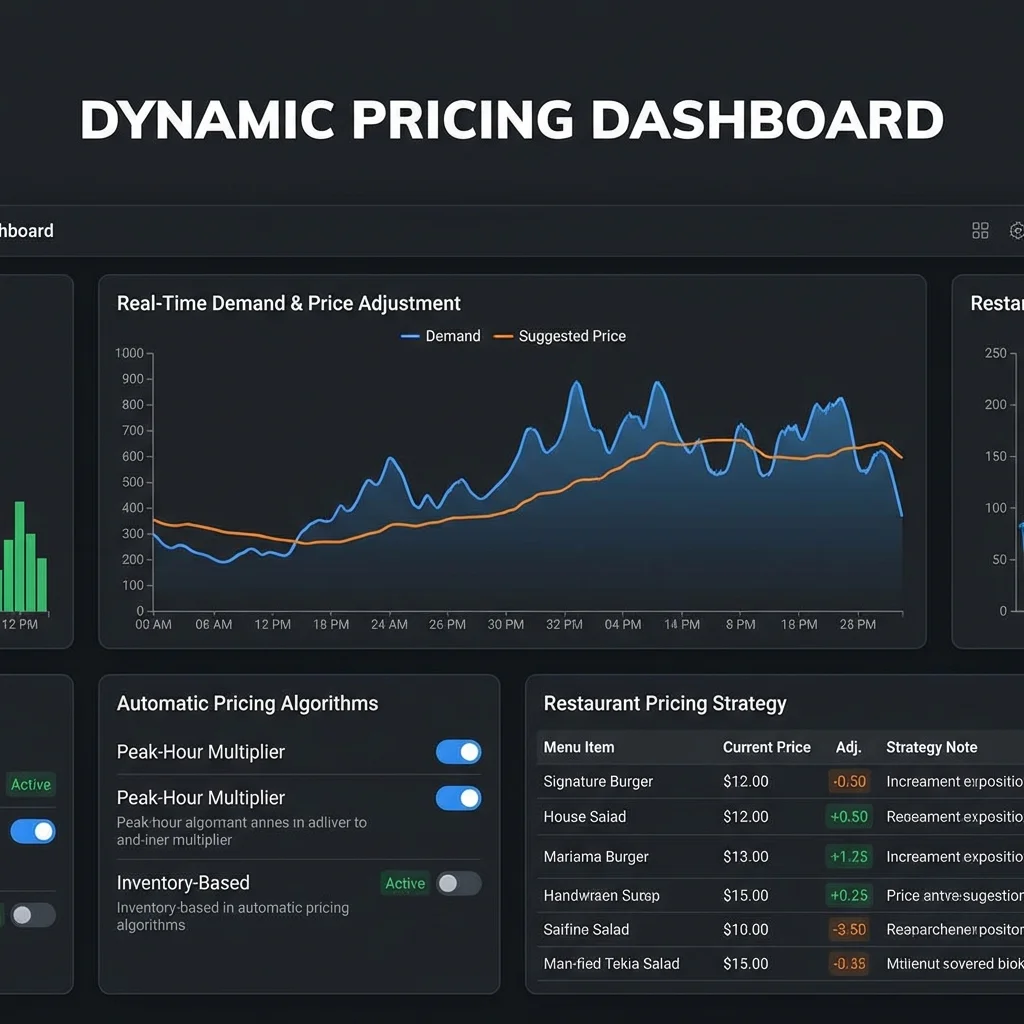Toggle the second Peak-Hour Multiplier switch
The image size is (1024, 1024).
point(458,798)
